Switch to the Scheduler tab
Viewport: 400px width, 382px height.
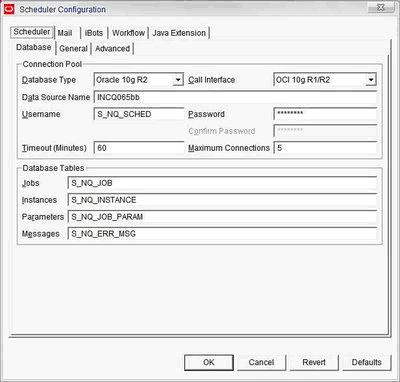[x=32, y=32]
